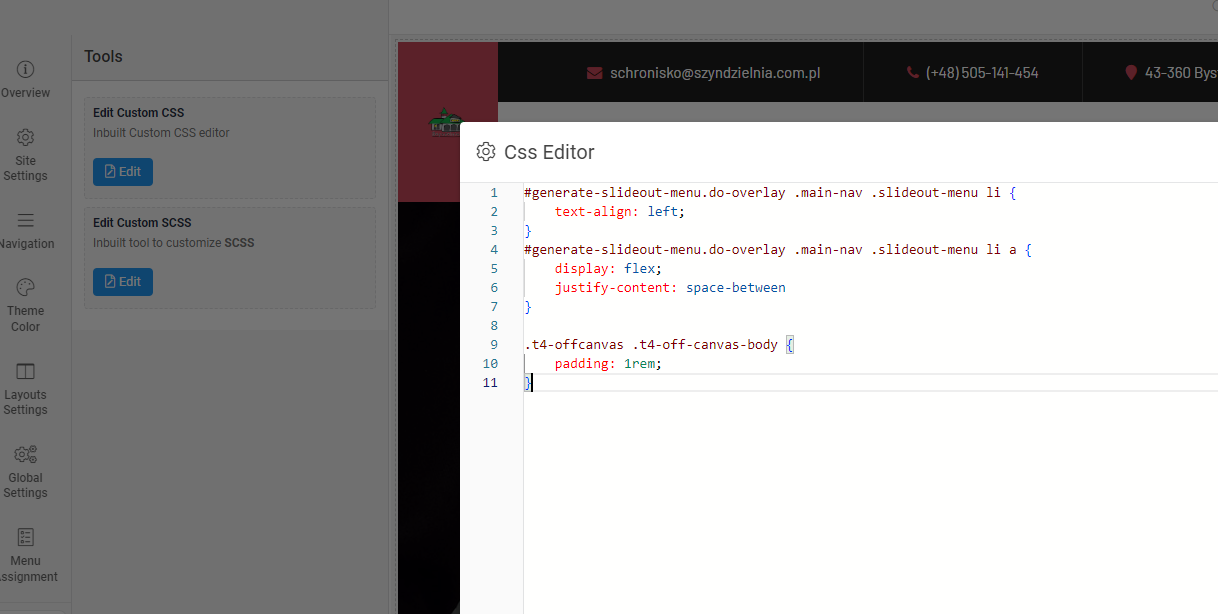Open the Overview sidebar icon
Screen dimensions: 1218x614
tap(26, 69)
